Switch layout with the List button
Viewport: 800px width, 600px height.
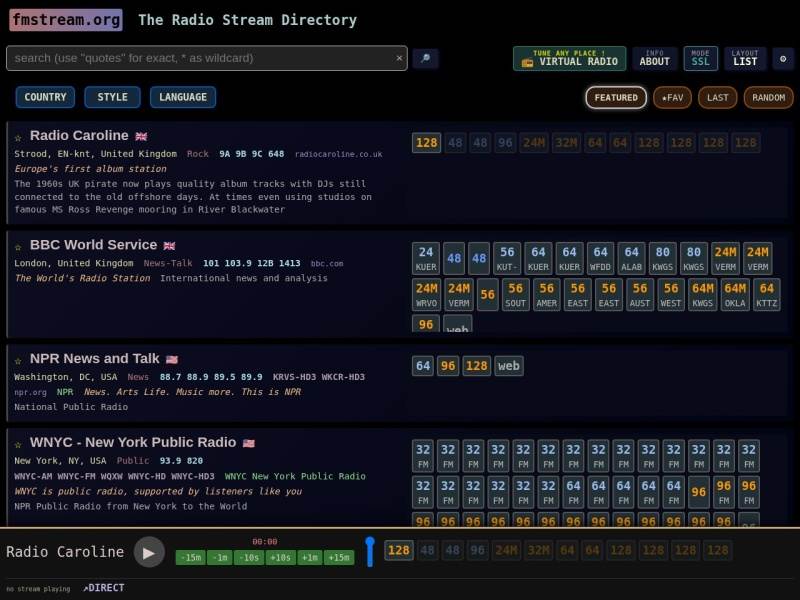click(x=745, y=59)
